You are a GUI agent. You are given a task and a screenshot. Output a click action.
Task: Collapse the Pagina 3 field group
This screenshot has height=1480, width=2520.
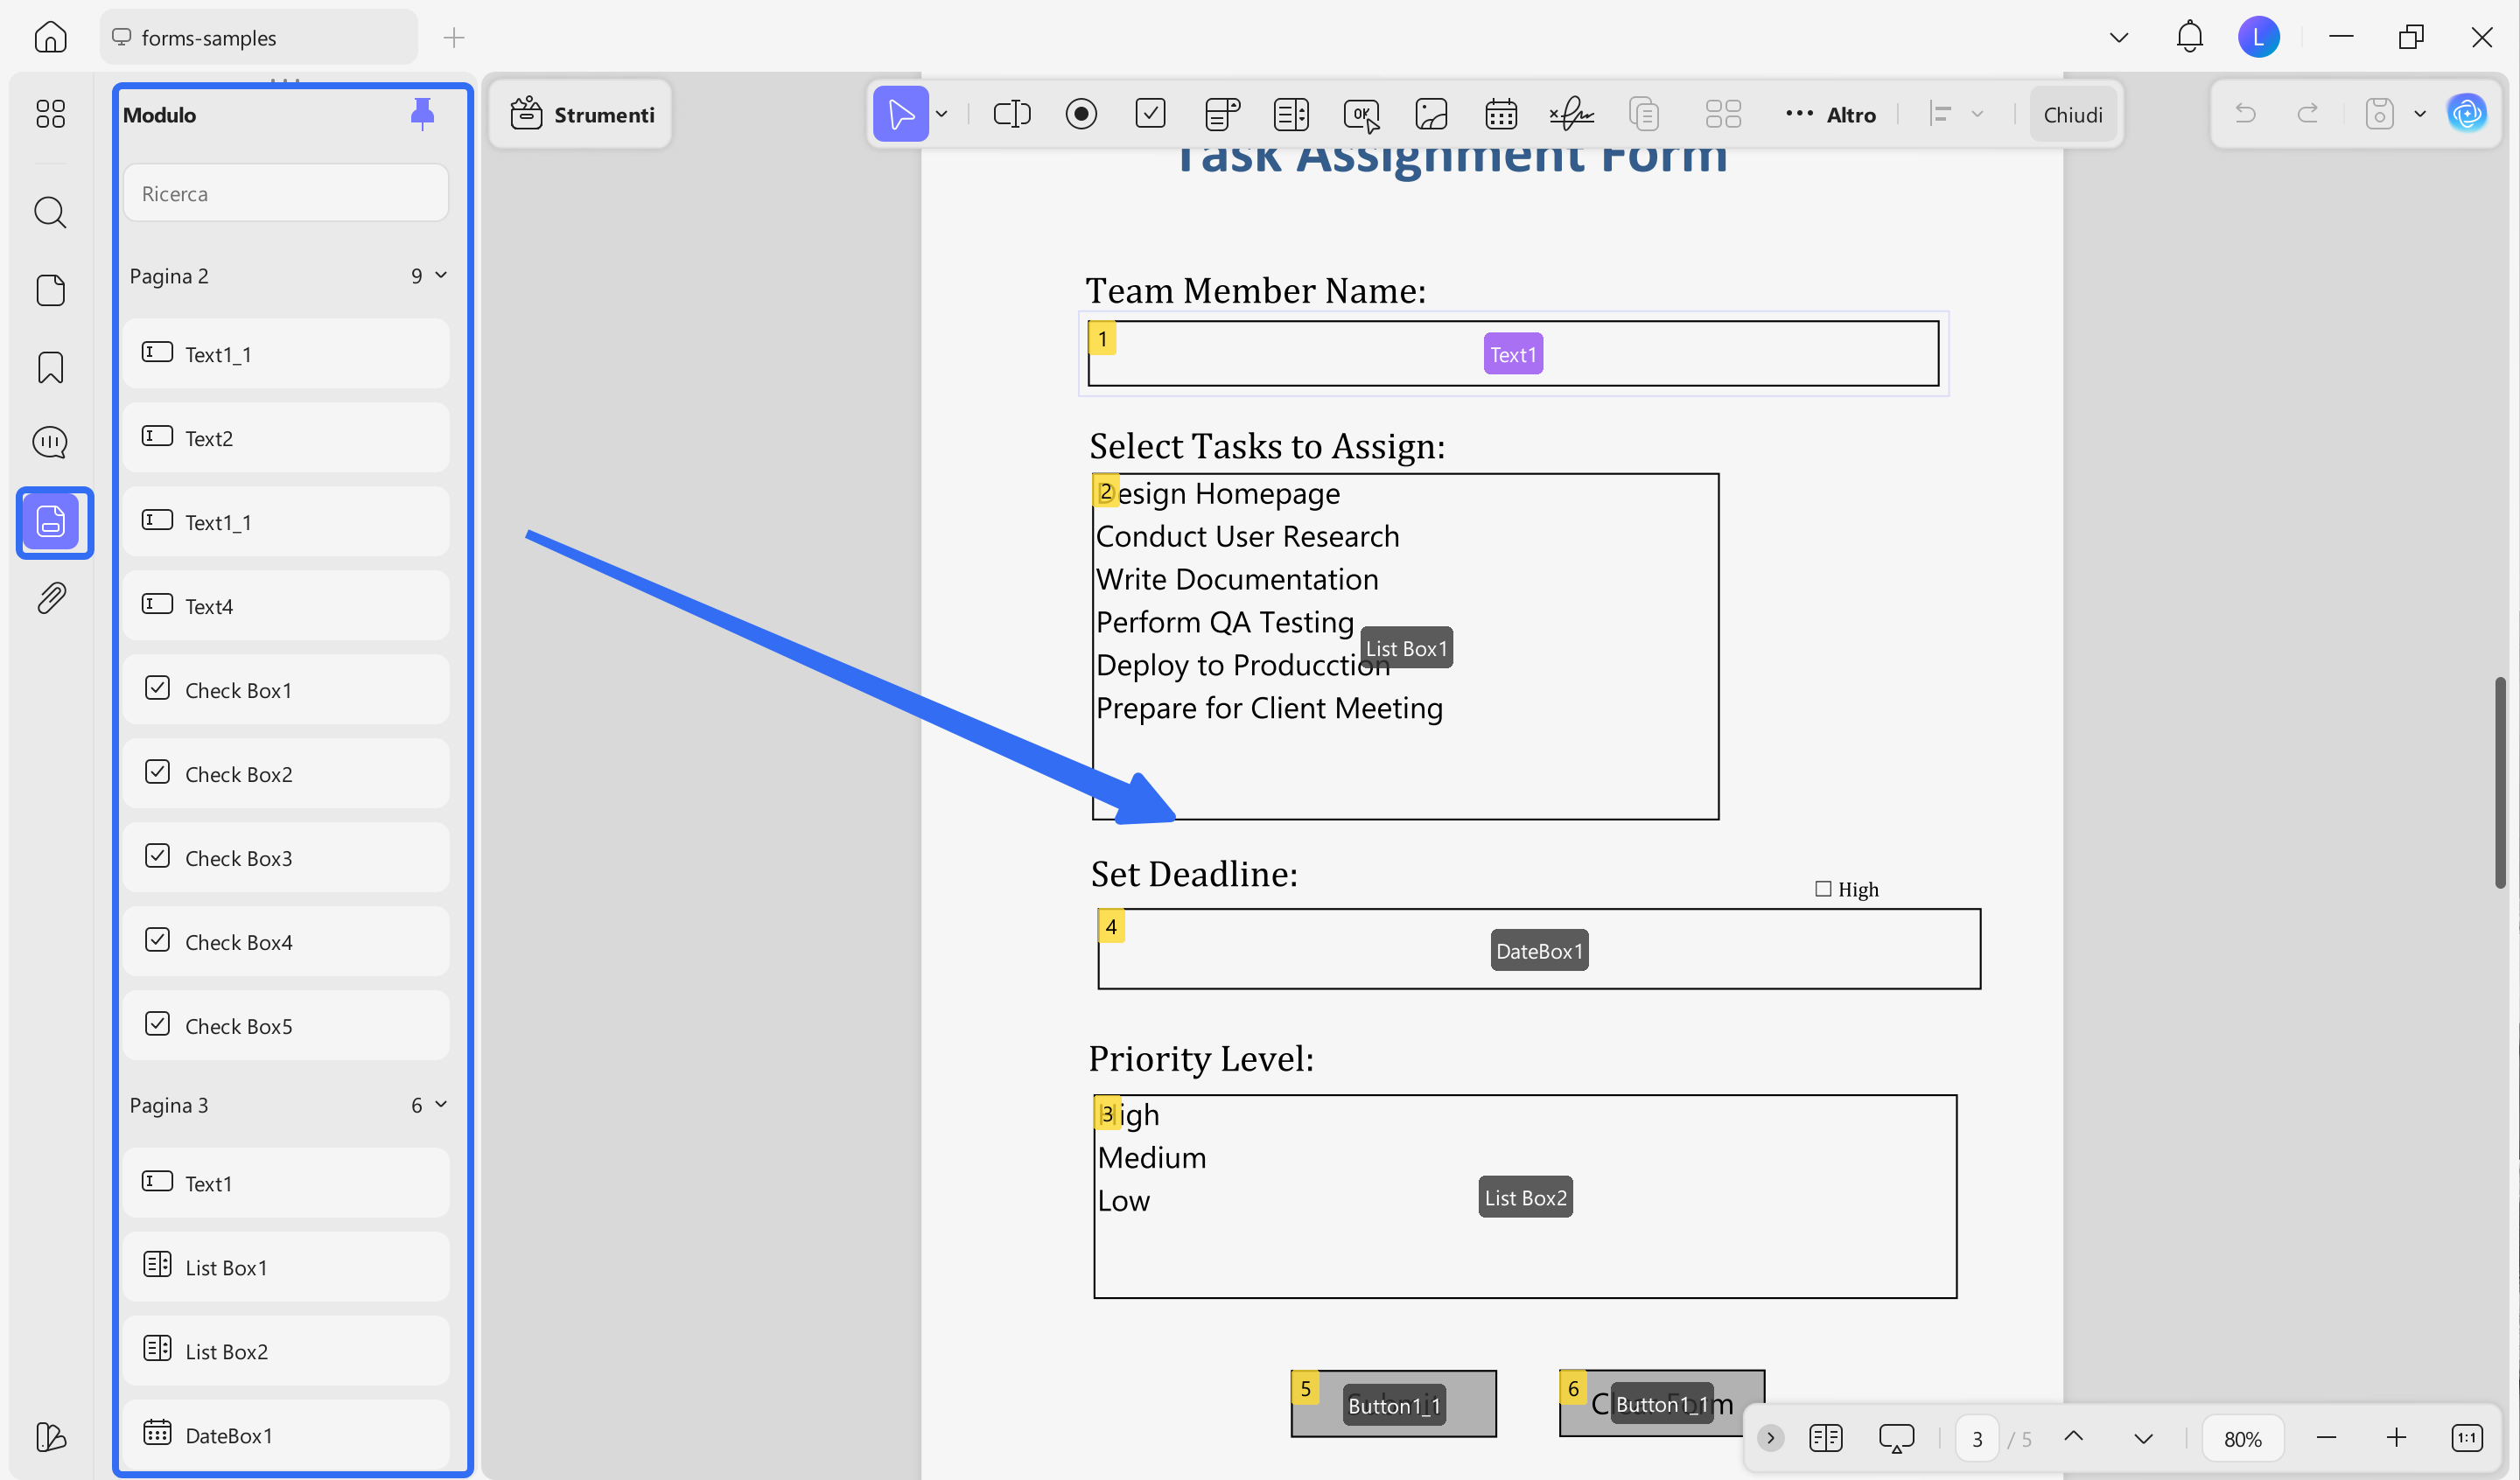pos(440,1104)
